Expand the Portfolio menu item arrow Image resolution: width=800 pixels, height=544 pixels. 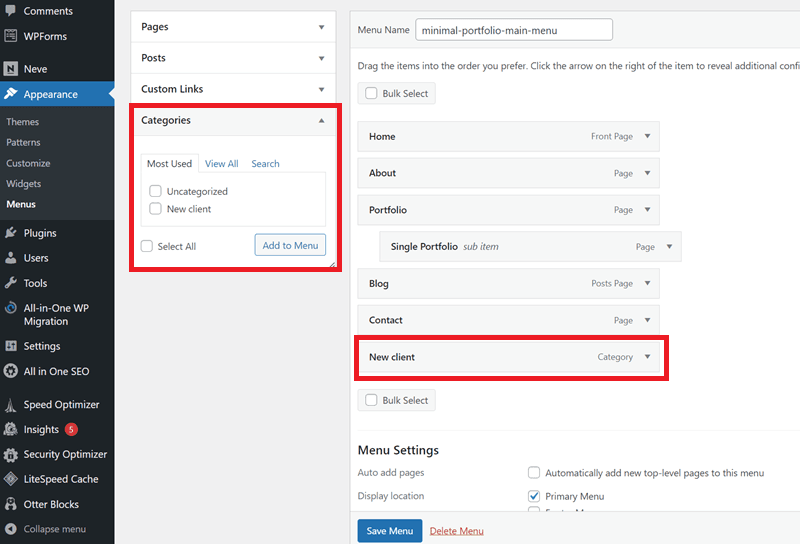coord(647,210)
